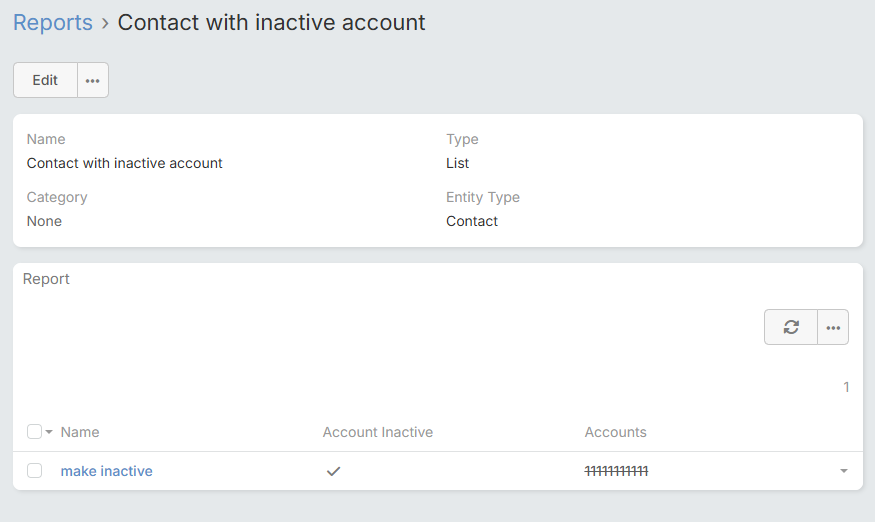
Task: Open the row actions dropdown arrow
Action: click(843, 471)
